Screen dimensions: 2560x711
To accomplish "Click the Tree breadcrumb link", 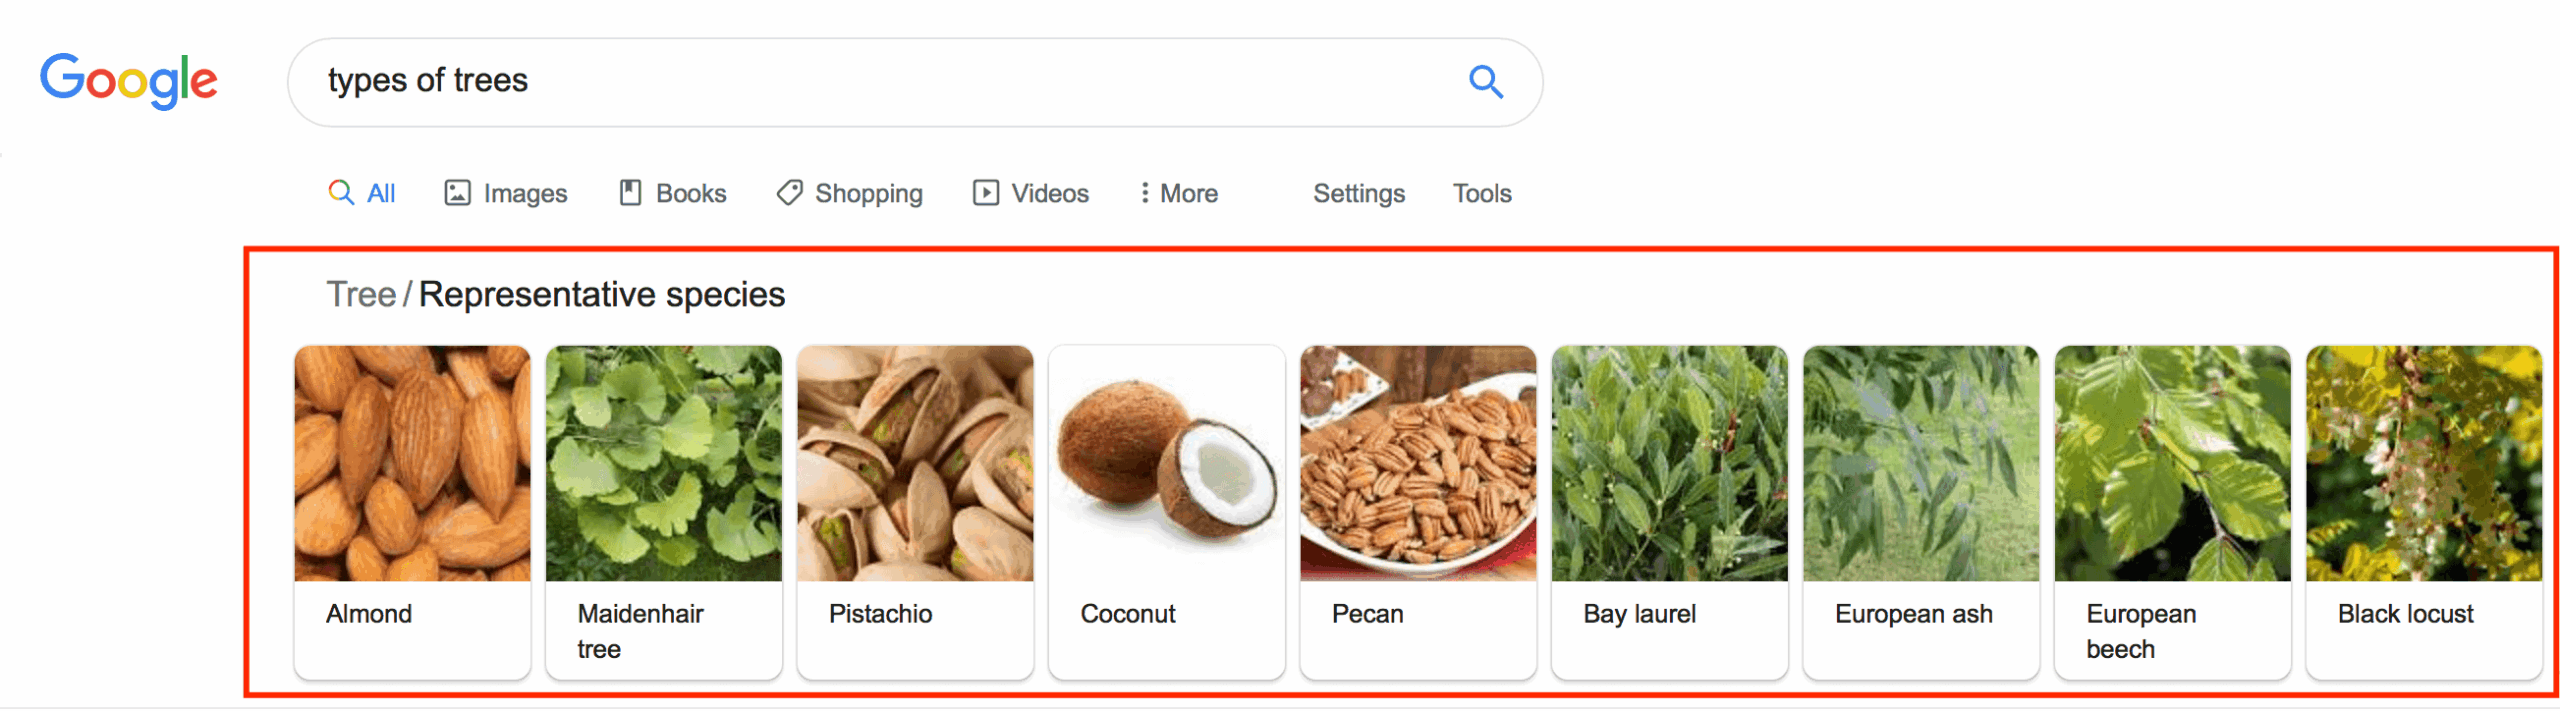I will coord(361,295).
